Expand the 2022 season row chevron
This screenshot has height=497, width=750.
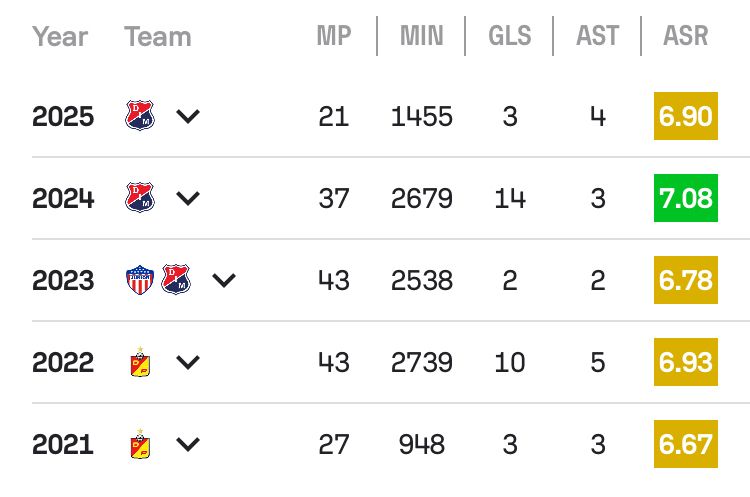point(188,361)
